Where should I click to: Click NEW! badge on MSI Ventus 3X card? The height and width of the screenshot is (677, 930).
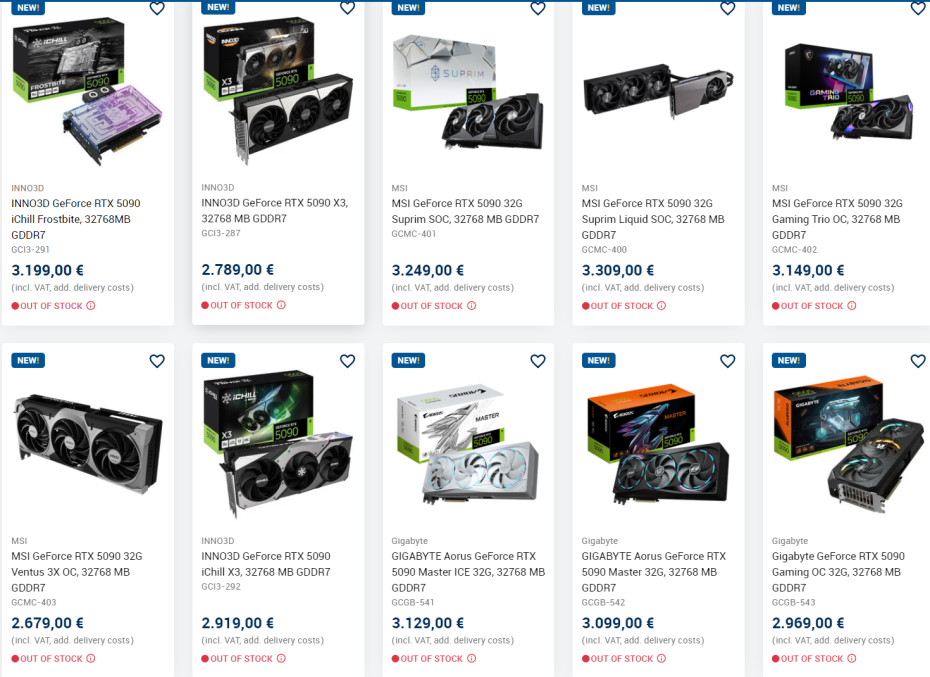point(28,360)
